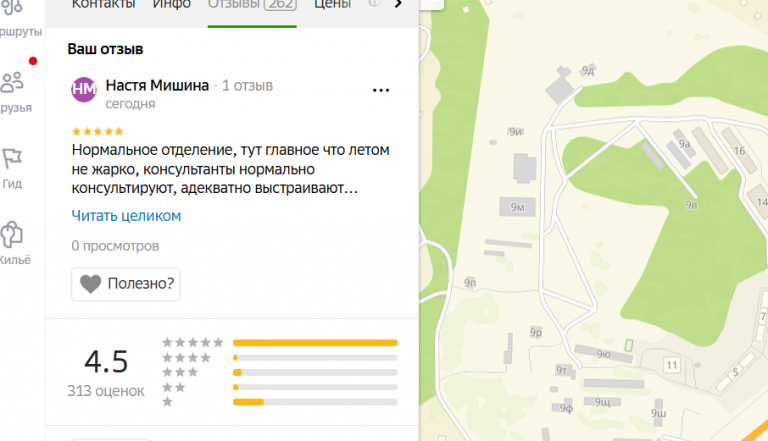Click the tabs scroll-right chevron
768x441 pixels.
(x=398, y=4)
